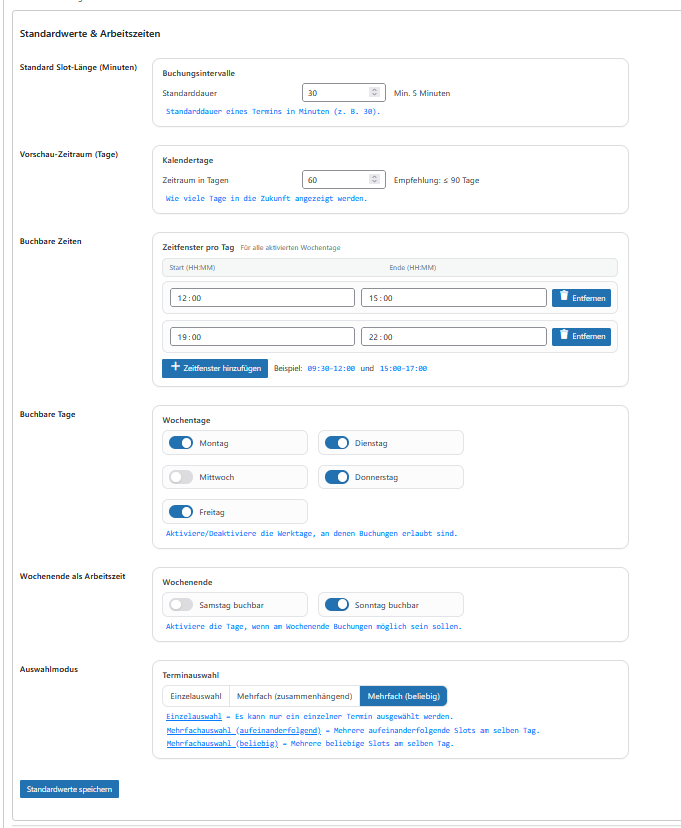The width and height of the screenshot is (681, 828).
Task: Edit the 22:00 end time field
Action: (x=454, y=337)
